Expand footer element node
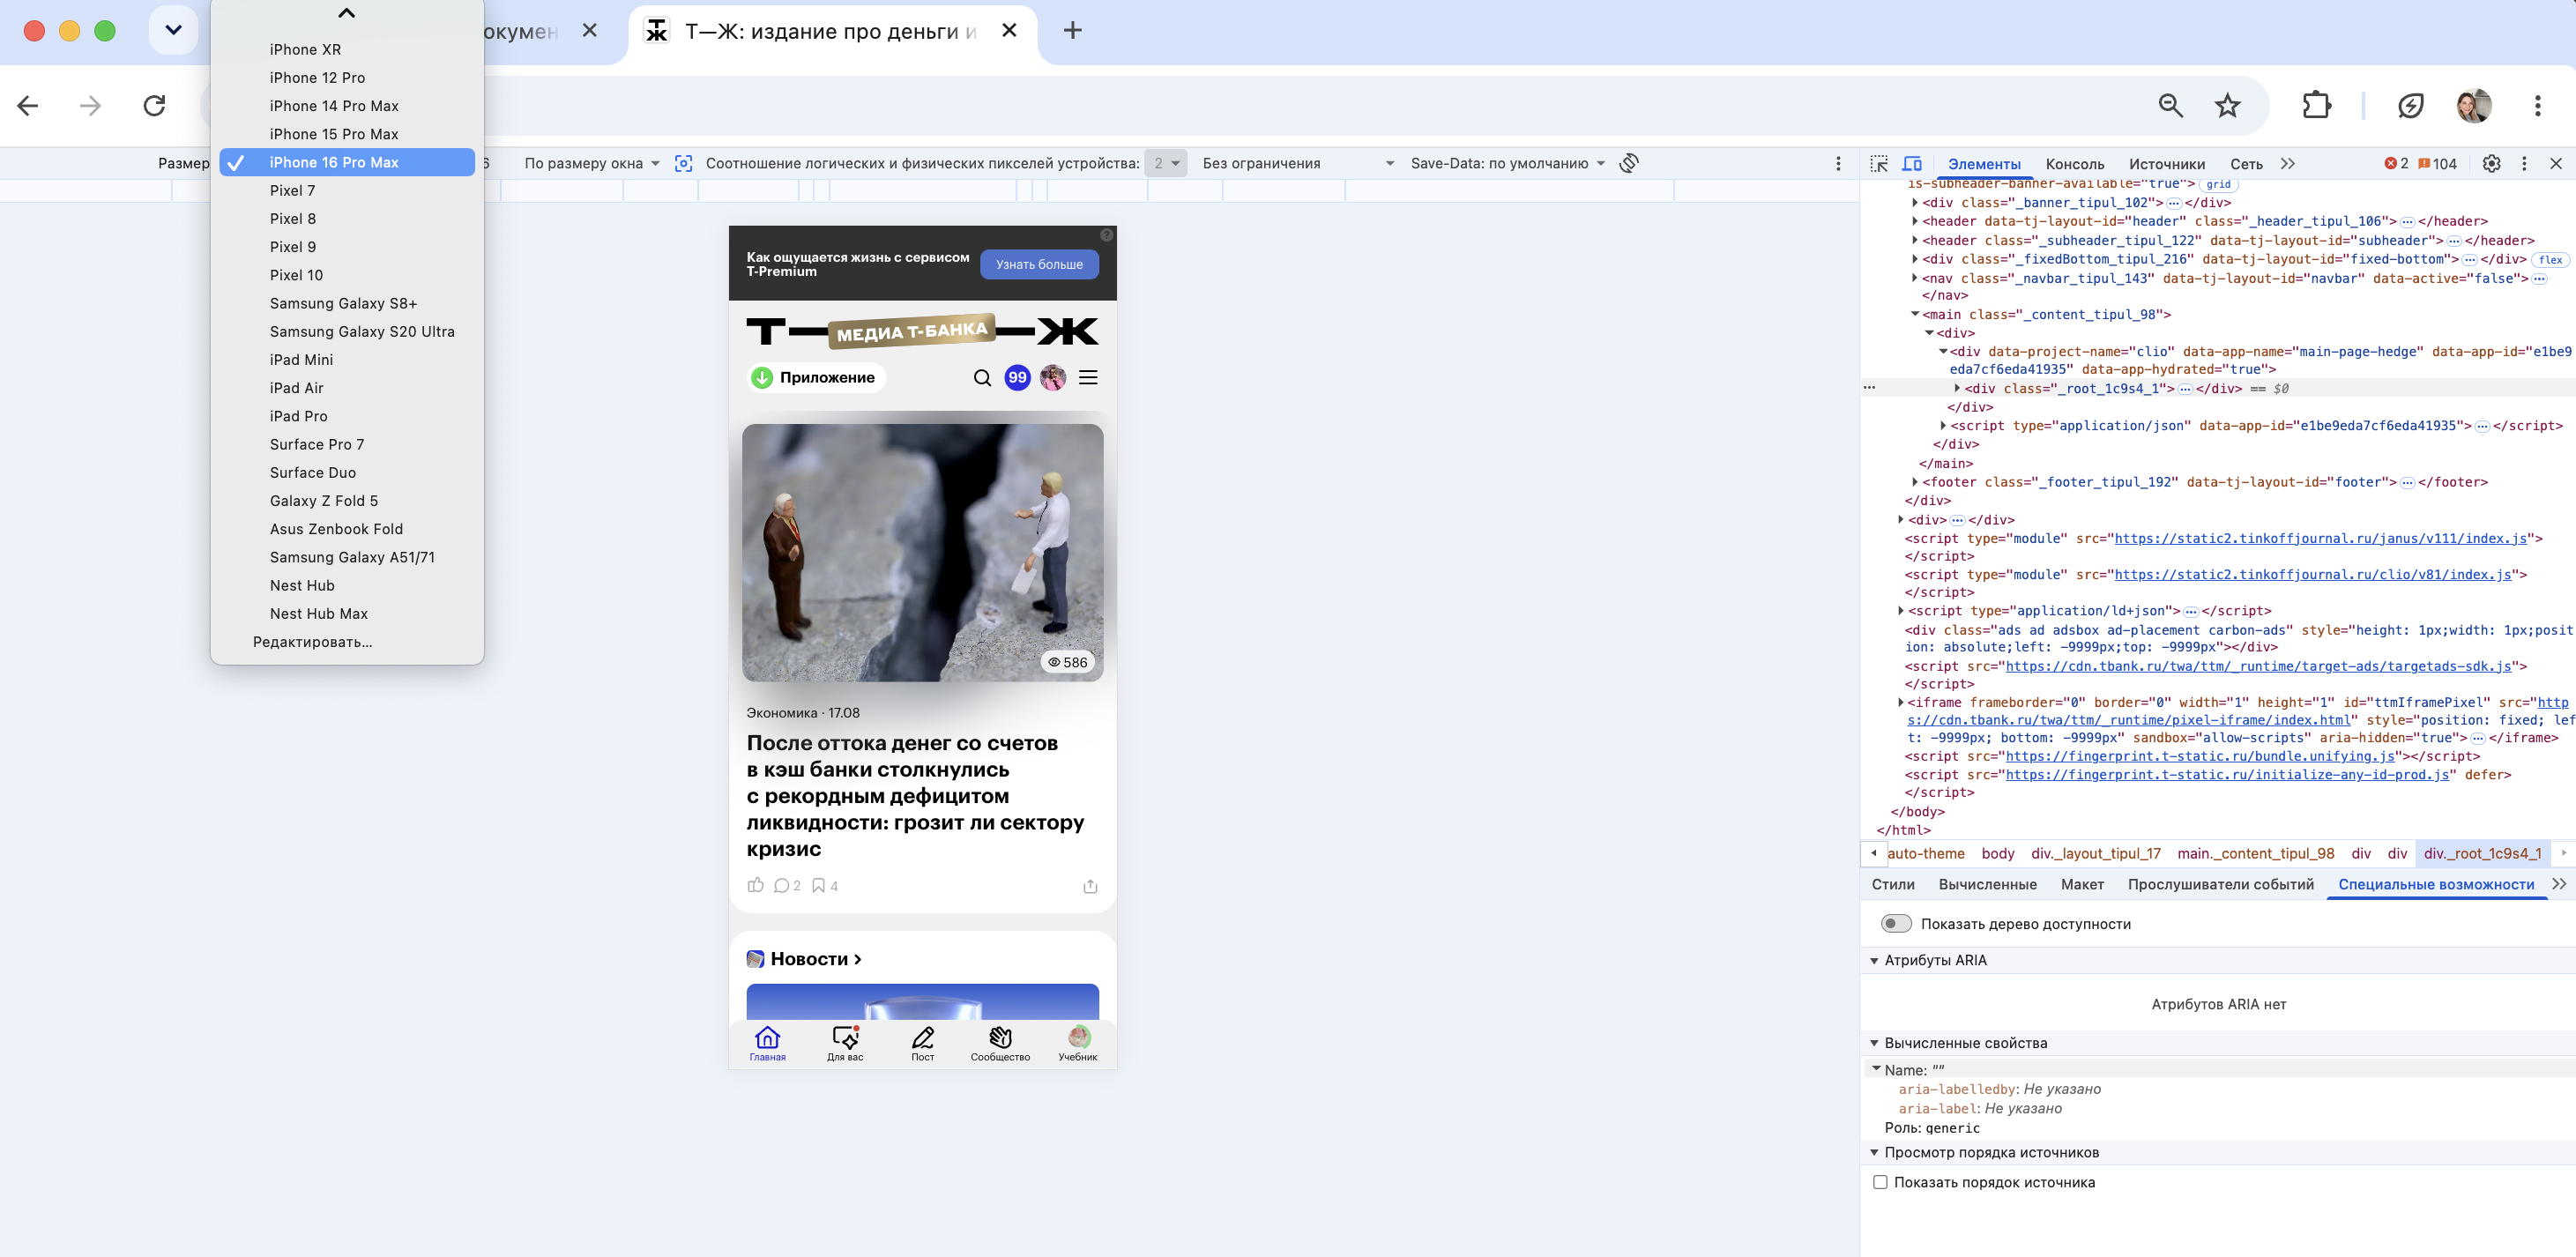The image size is (2576, 1257). [1915, 482]
